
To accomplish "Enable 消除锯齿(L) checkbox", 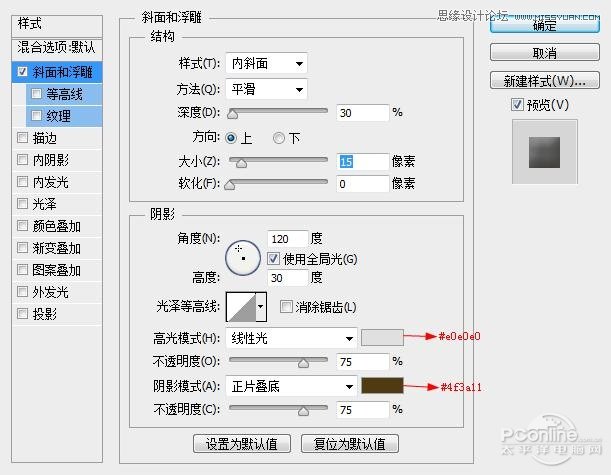I will click(286, 307).
